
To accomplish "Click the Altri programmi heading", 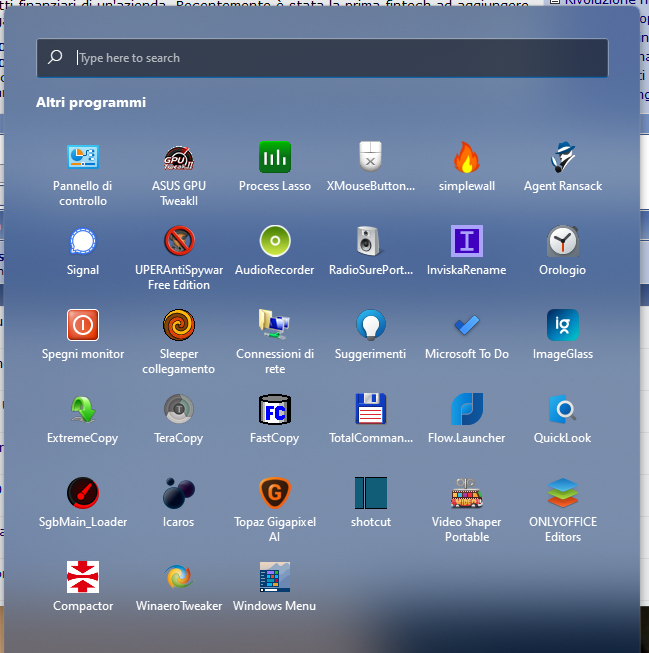I will tap(91, 102).
